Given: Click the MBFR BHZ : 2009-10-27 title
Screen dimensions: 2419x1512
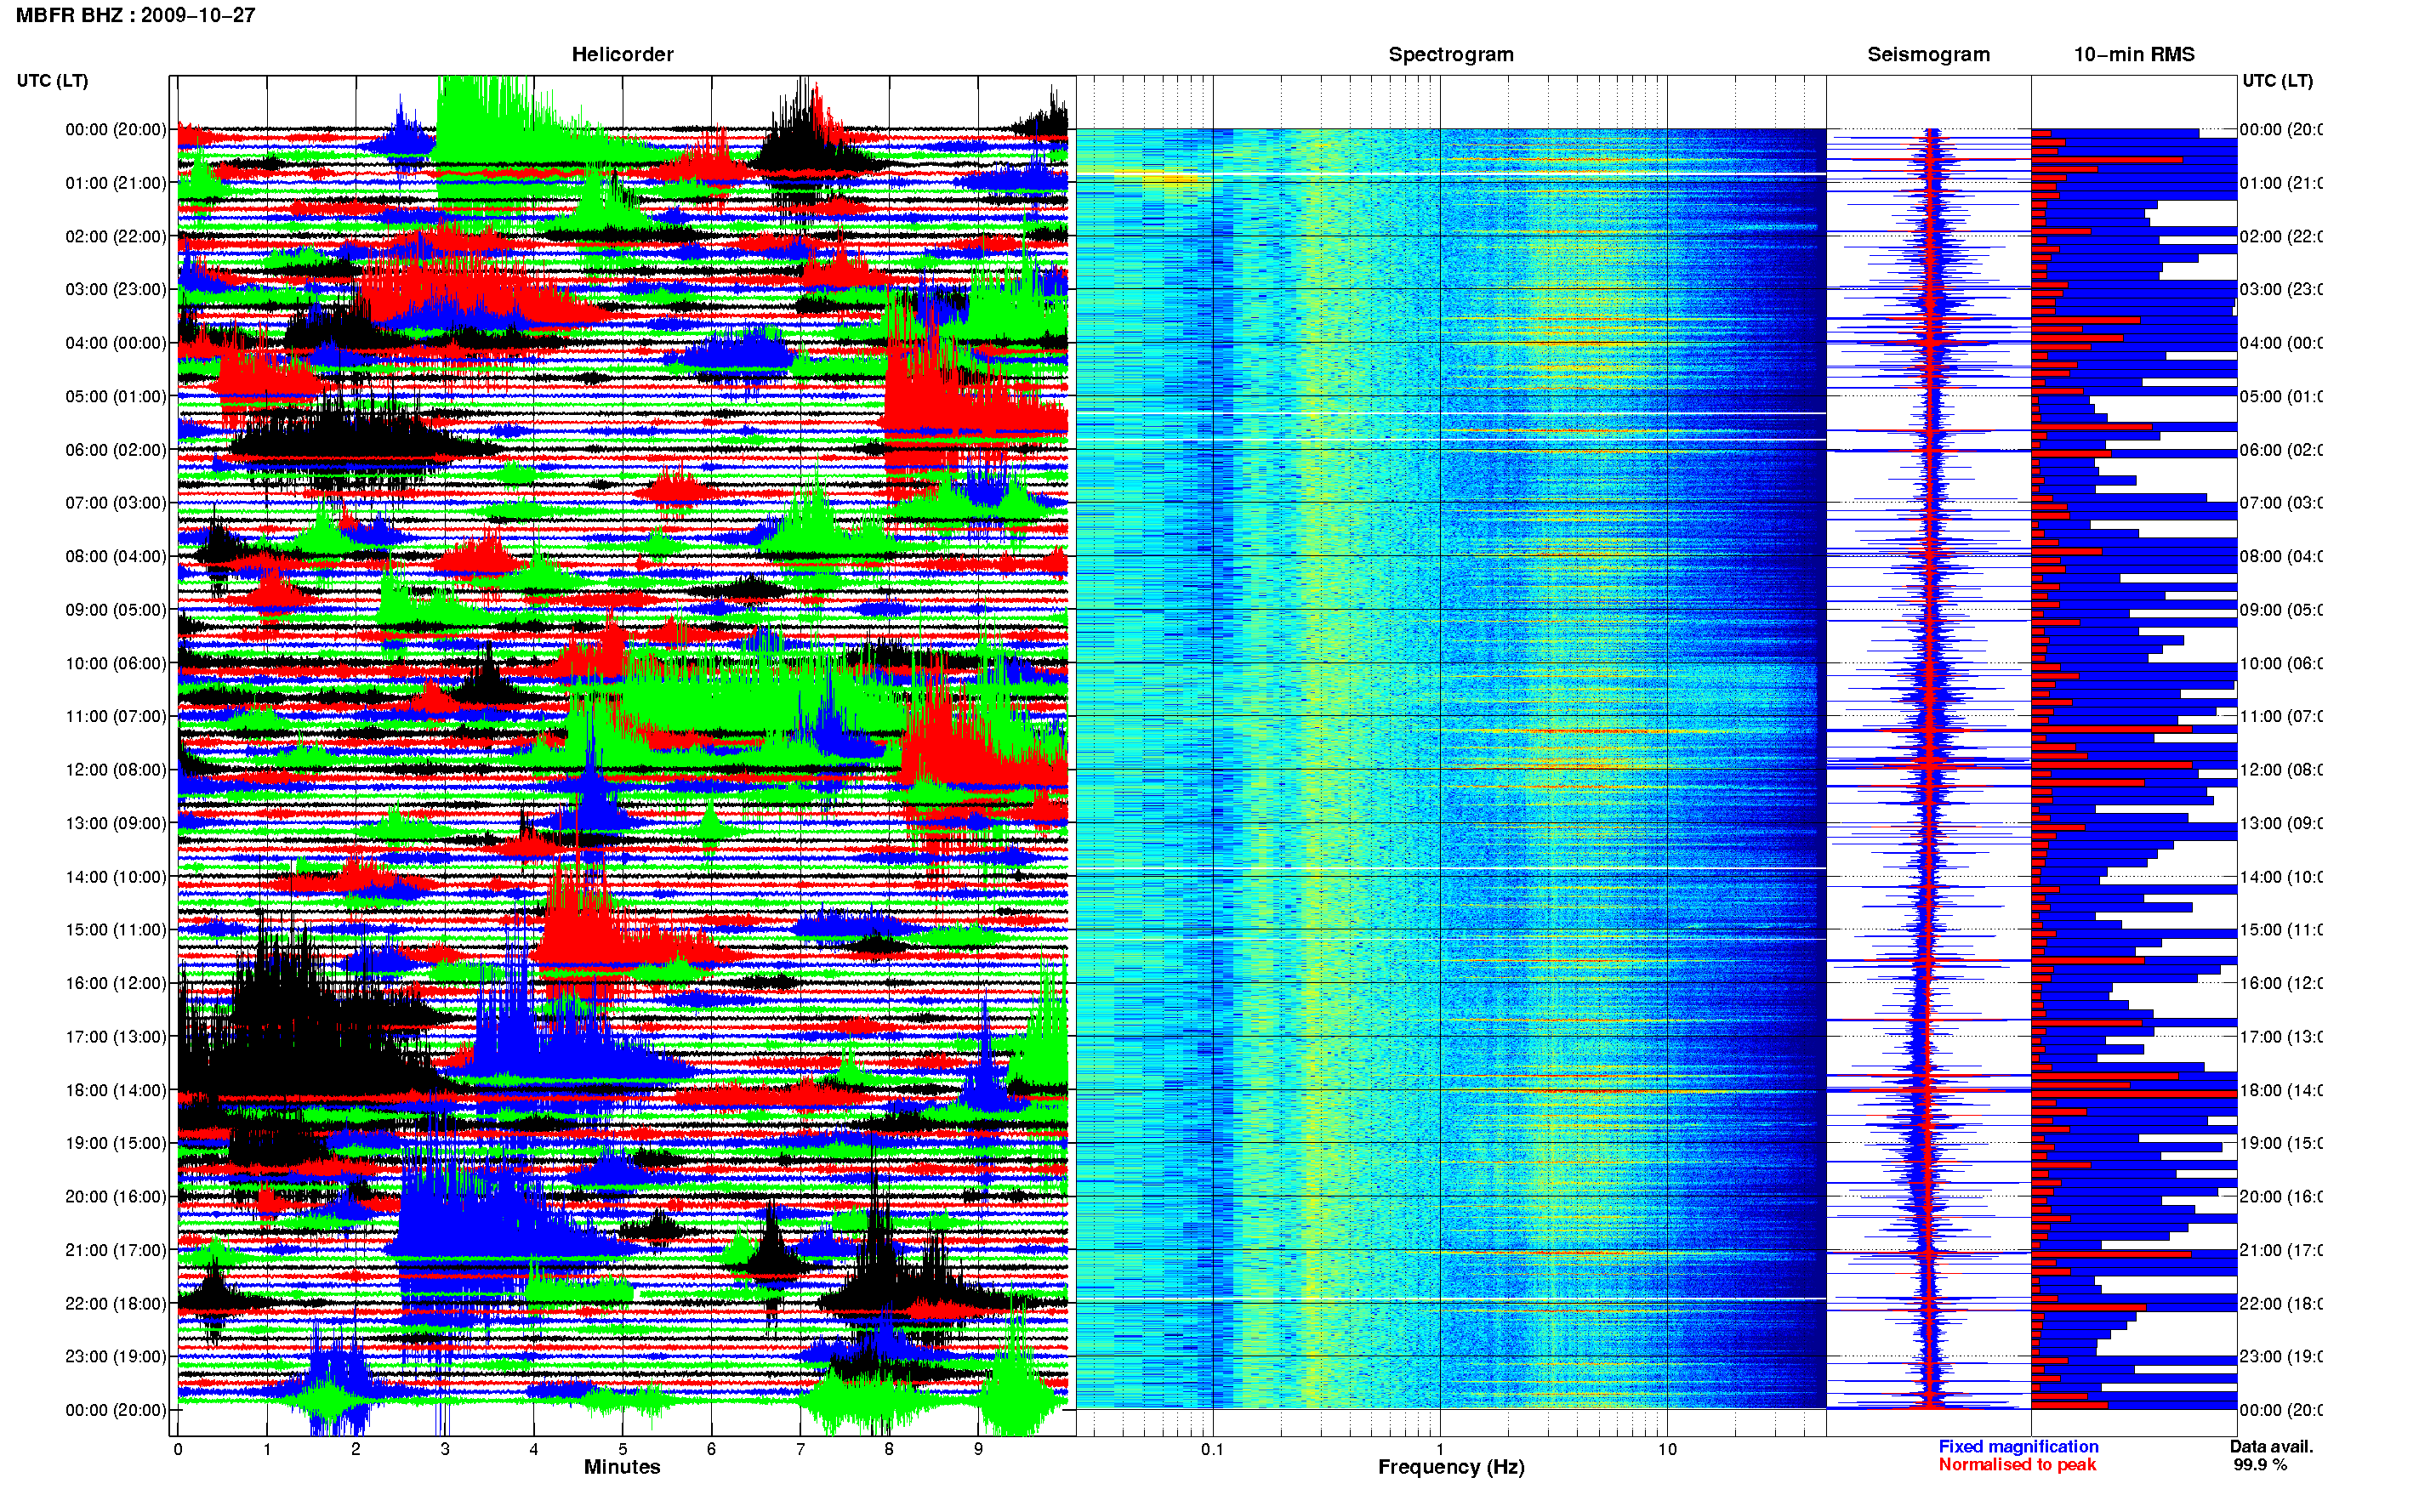Looking at the screenshot, I should coord(136,15).
